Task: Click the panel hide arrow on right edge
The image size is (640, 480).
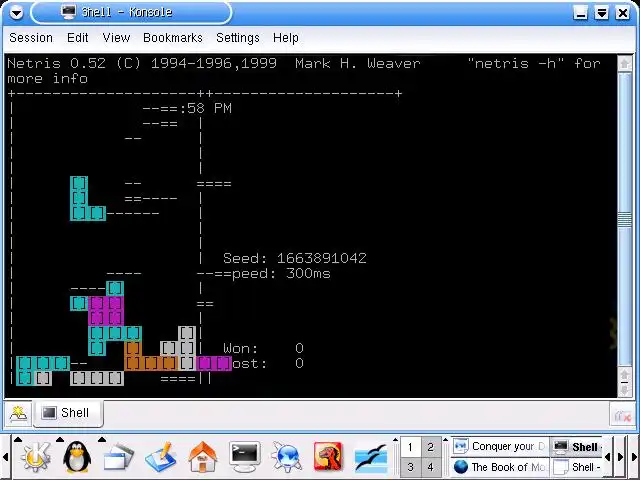Action: click(635, 457)
